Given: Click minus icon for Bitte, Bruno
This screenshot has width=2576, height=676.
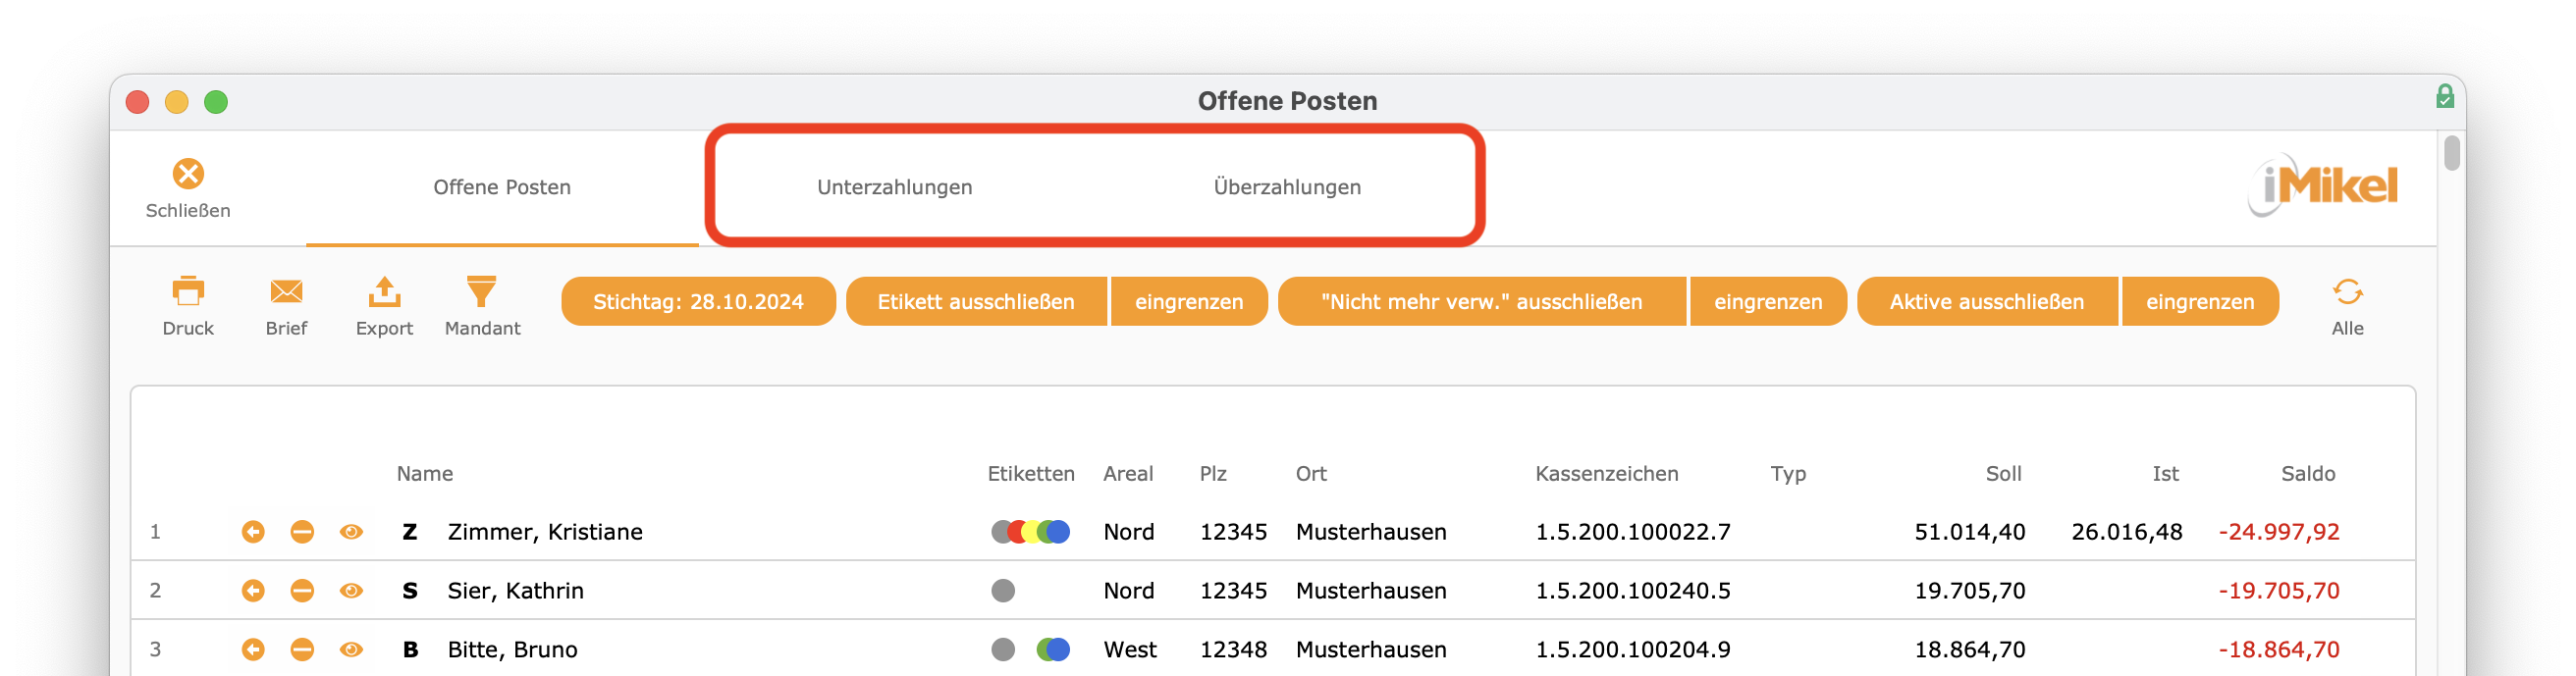Looking at the screenshot, I should pos(302,650).
